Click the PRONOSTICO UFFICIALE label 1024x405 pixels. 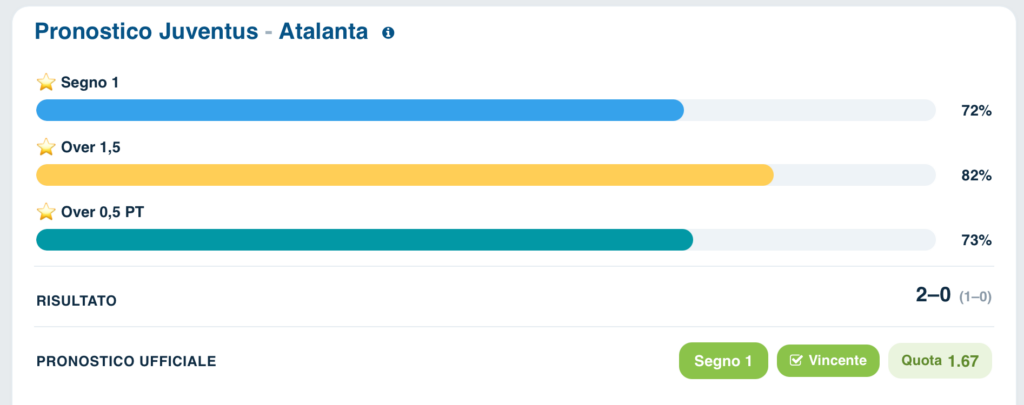coord(126,361)
